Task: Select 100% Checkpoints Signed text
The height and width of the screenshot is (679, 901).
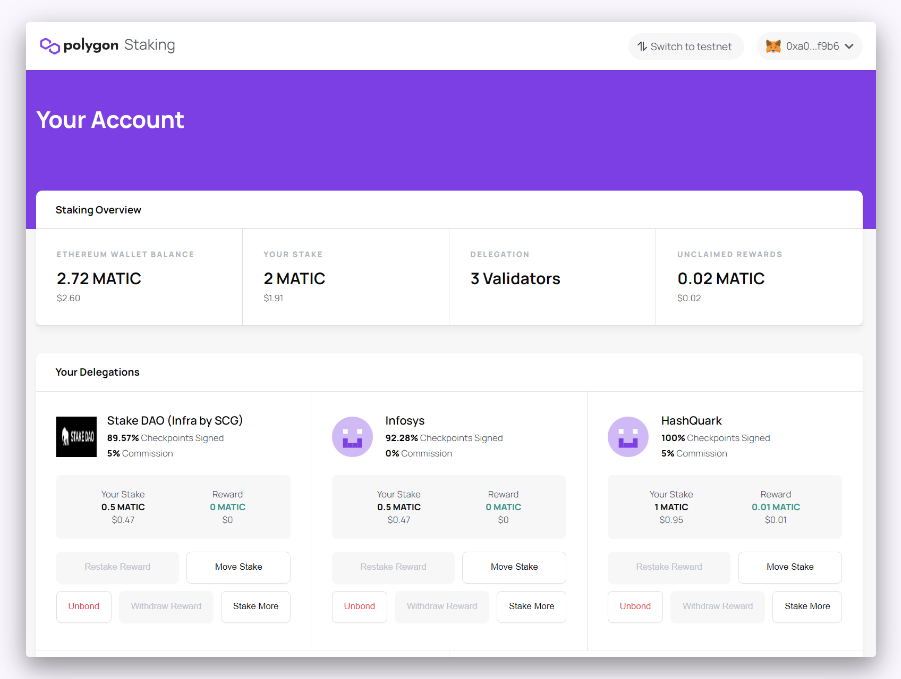Action: pos(715,438)
